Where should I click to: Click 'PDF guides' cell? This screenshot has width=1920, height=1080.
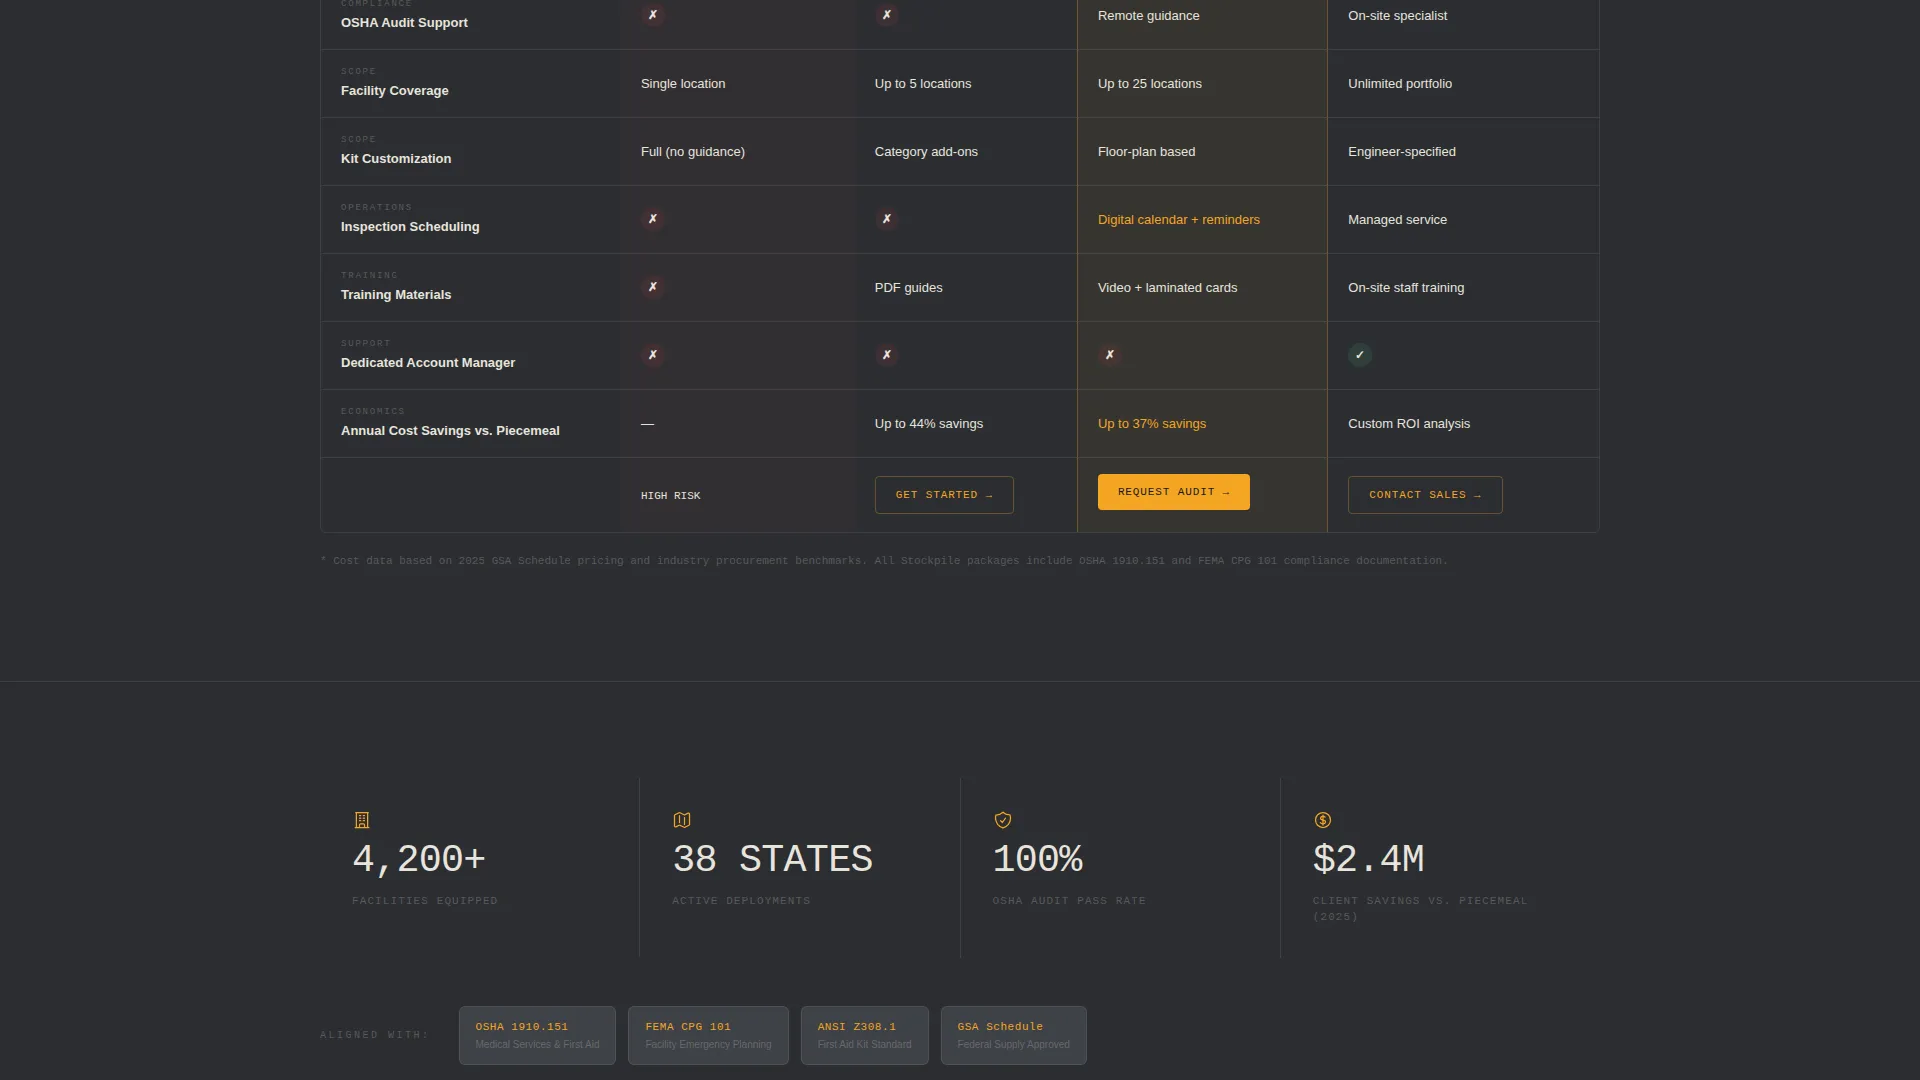(908, 288)
